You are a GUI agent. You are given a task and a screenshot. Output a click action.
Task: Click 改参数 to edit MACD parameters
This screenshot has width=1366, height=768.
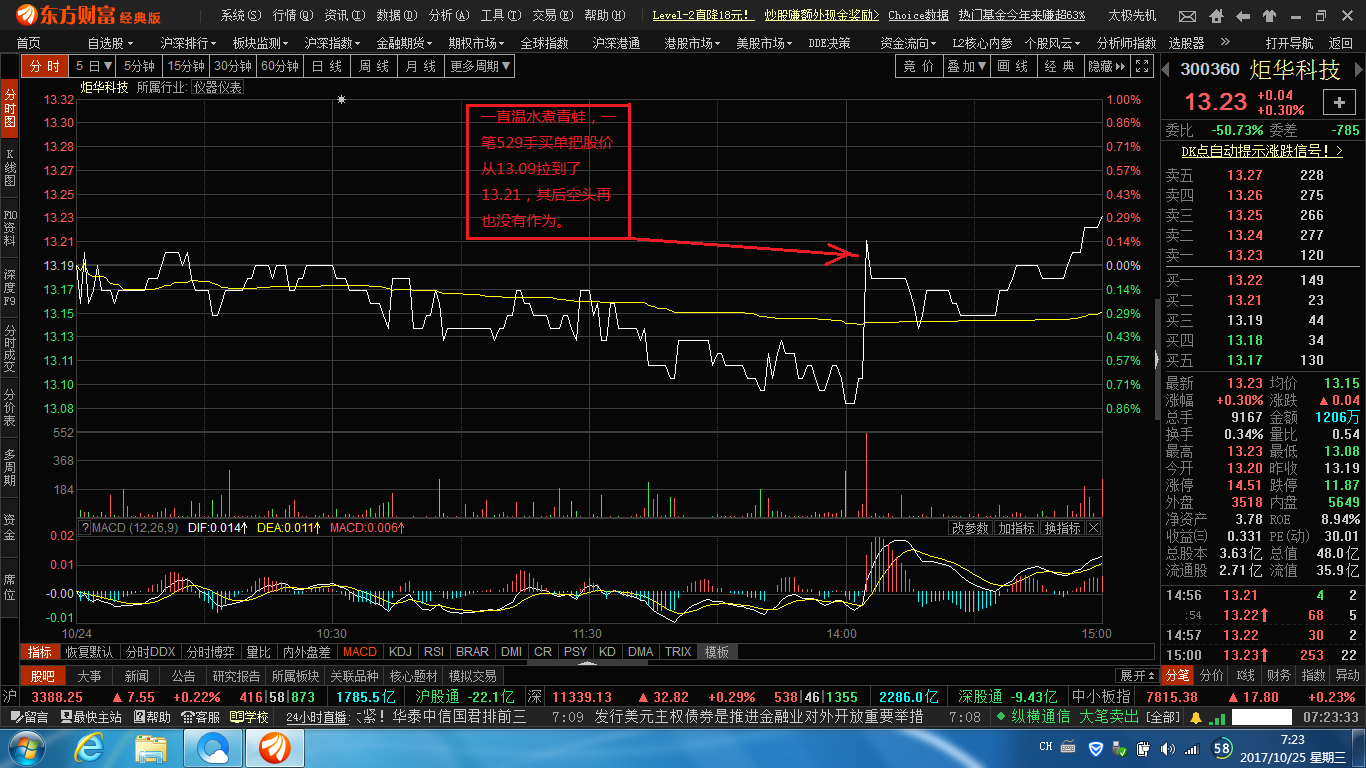pyautogui.click(x=970, y=528)
